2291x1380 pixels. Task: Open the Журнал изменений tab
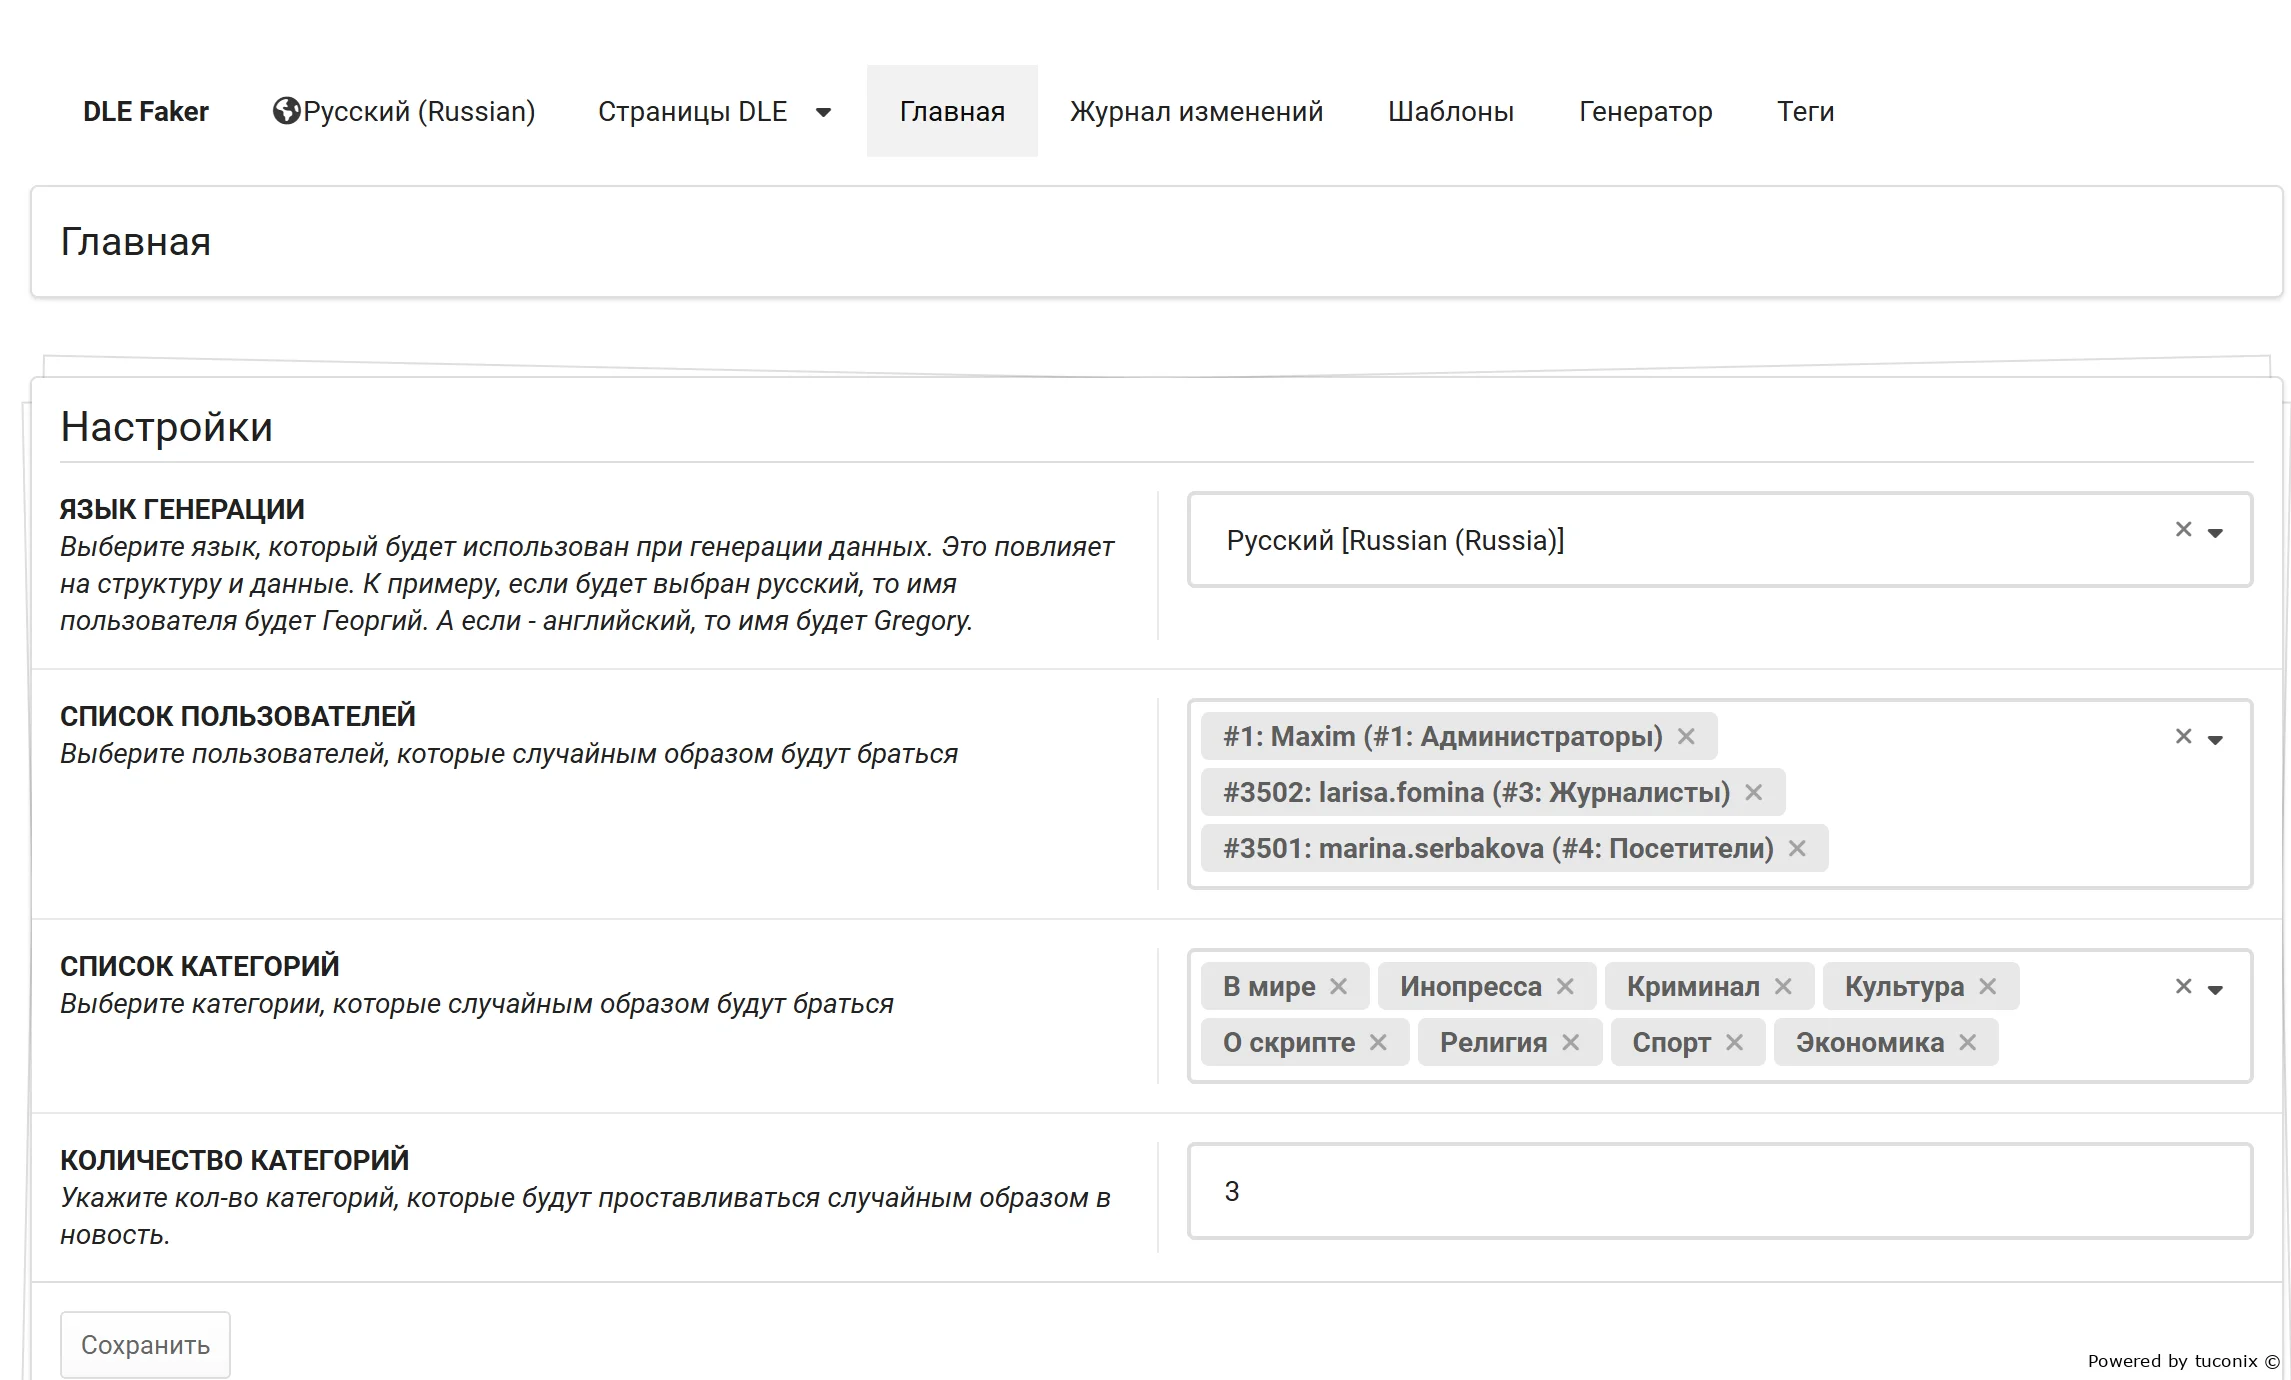click(x=1196, y=111)
